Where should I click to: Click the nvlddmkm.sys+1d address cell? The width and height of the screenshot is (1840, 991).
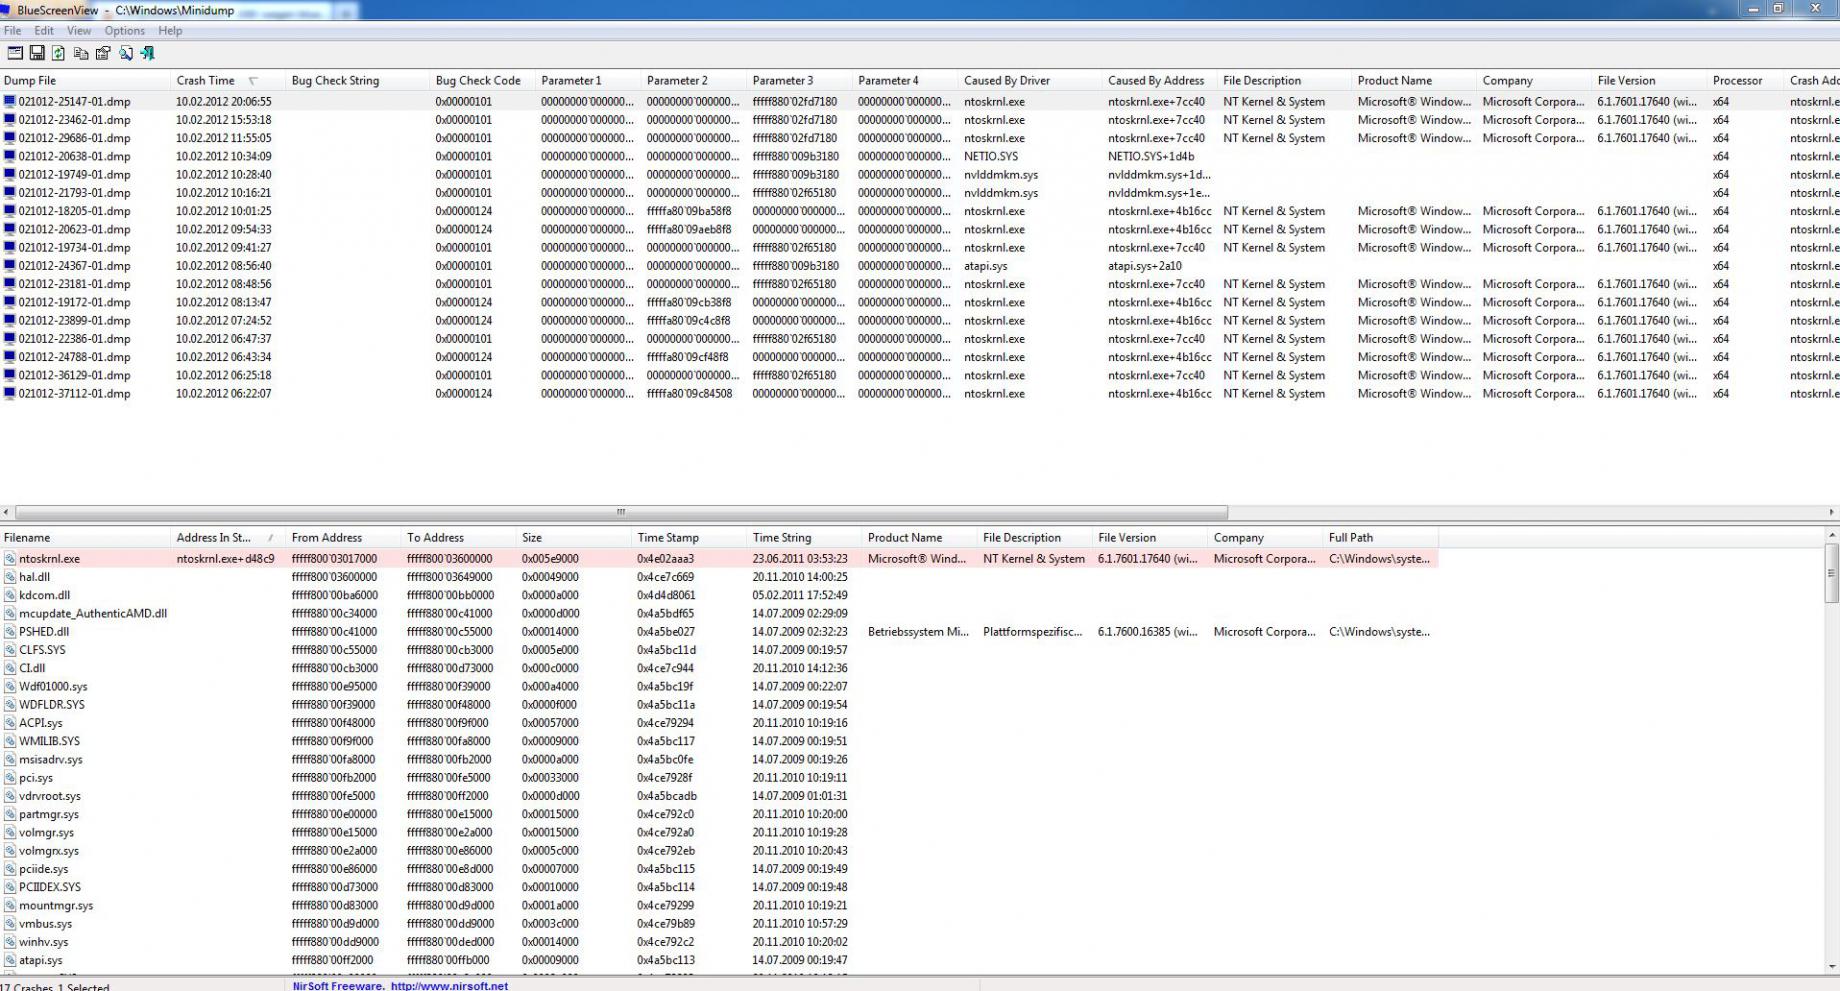pos(1159,175)
